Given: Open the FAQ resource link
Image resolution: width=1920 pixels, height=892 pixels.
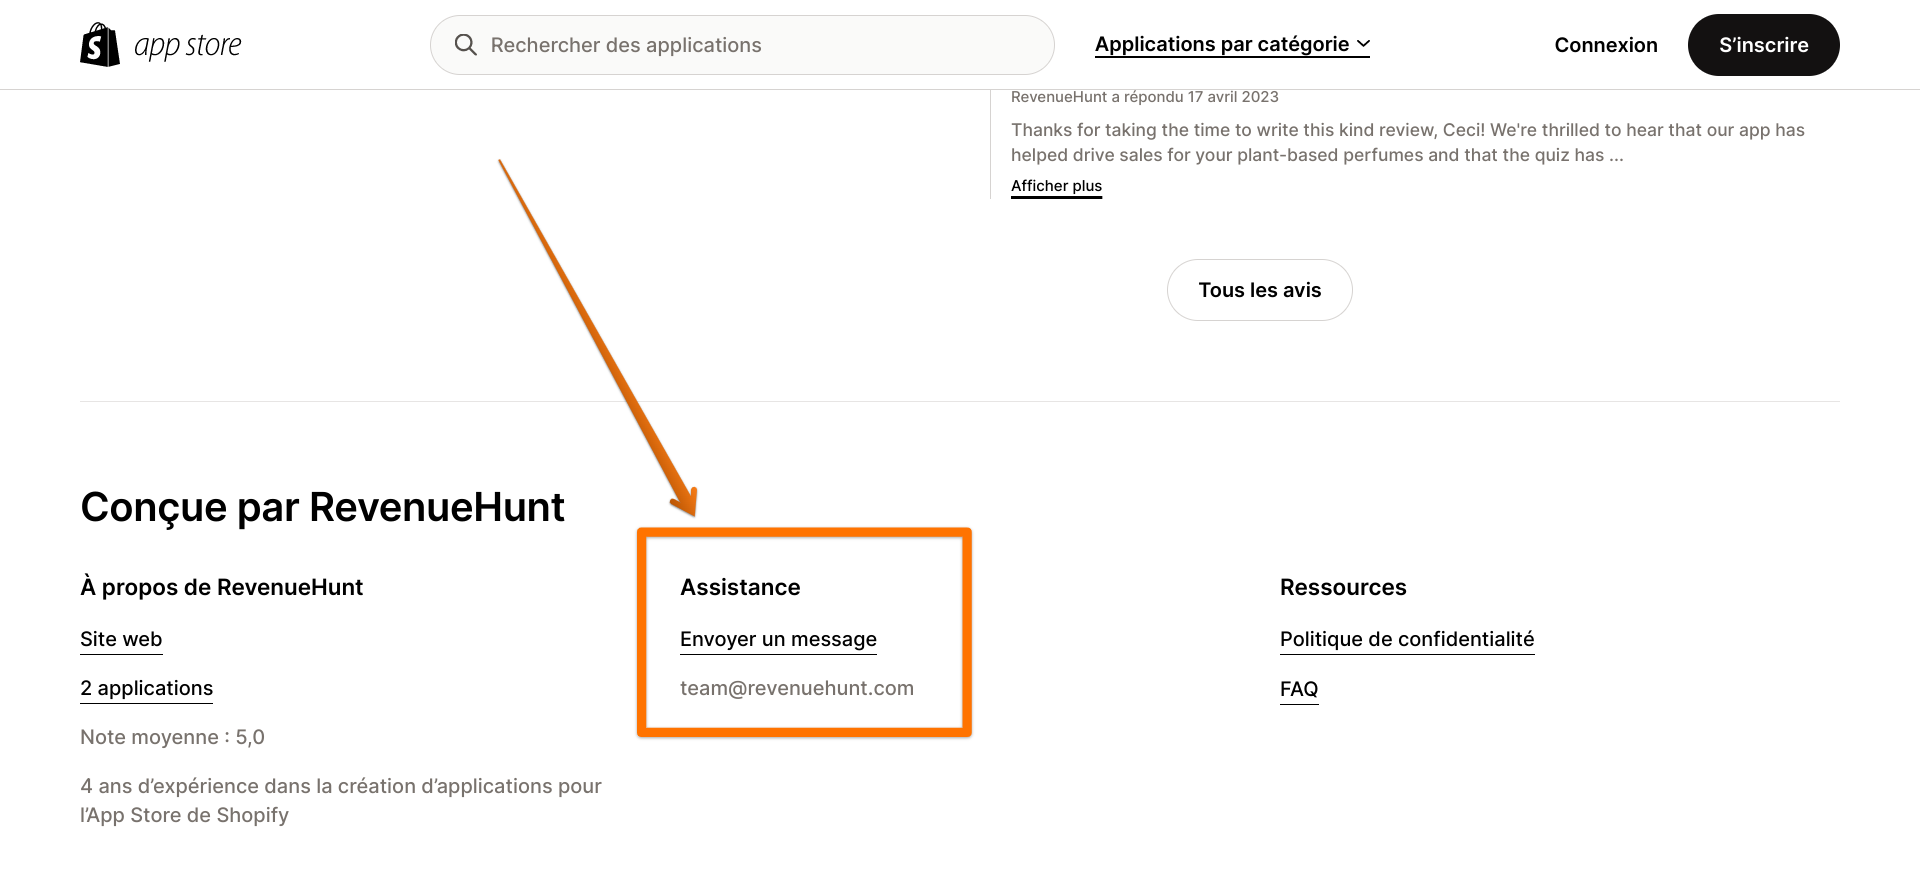Looking at the screenshot, I should [x=1298, y=689].
